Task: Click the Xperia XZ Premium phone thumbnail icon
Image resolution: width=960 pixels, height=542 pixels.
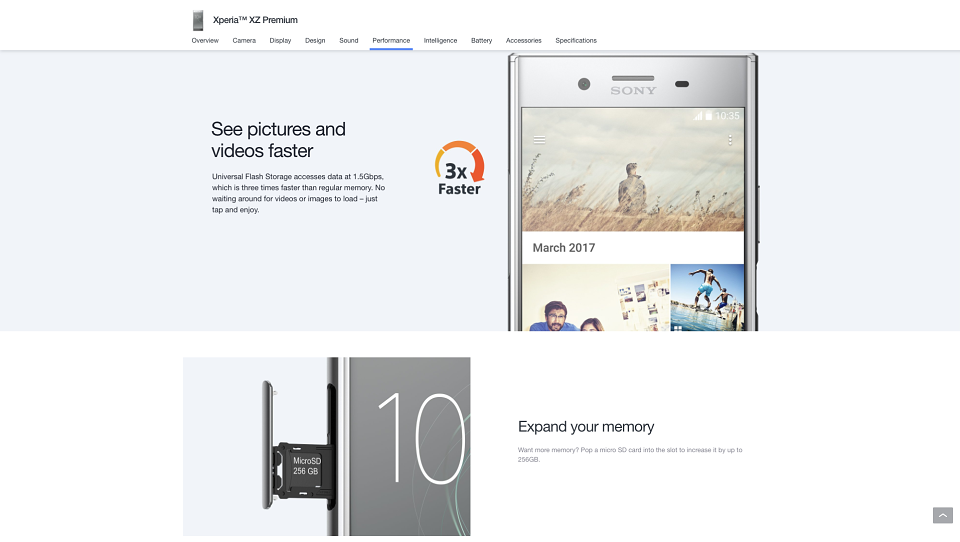Action: click(198, 20)
